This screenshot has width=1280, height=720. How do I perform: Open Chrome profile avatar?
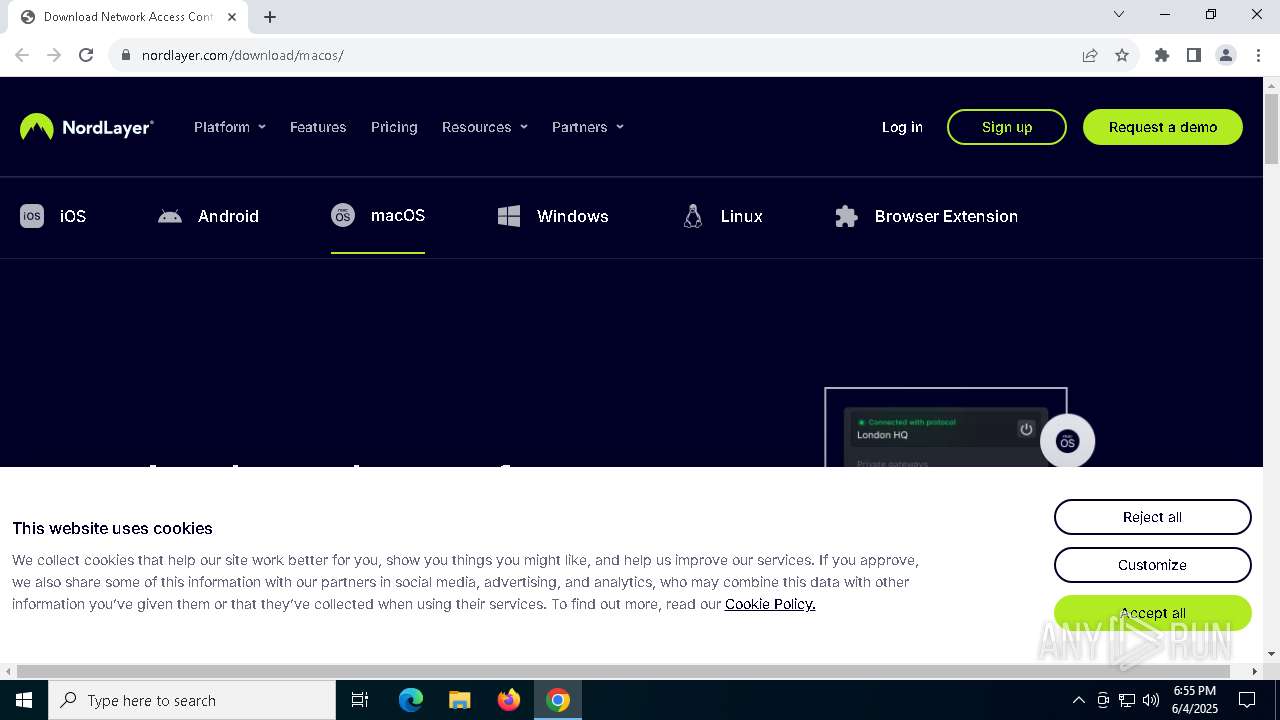tap(1226, 55)
